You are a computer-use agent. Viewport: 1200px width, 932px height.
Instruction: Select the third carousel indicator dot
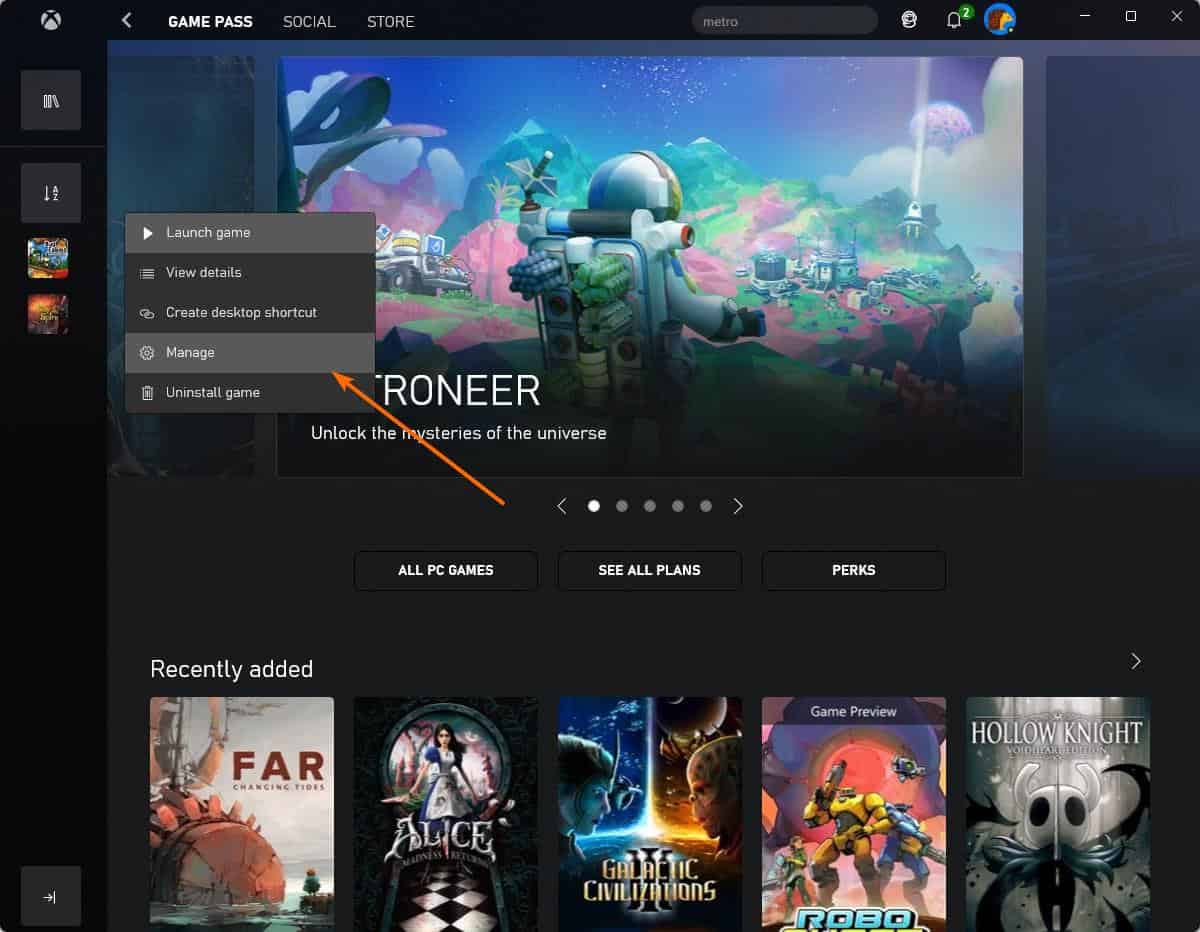(x=650, y=506)
